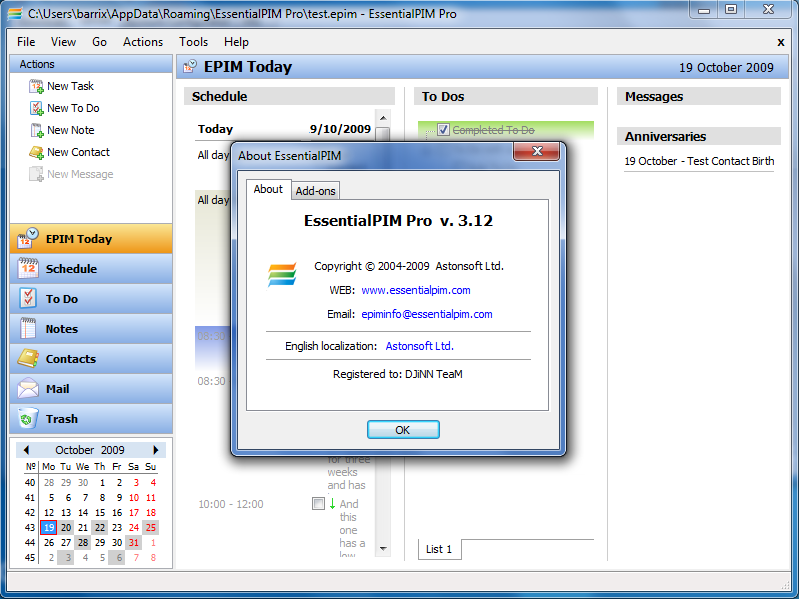The width and height of the screenshot is (799, 599).
Task: Toggle the Completed To Do checkbox
Action: [x=443, y=130]
